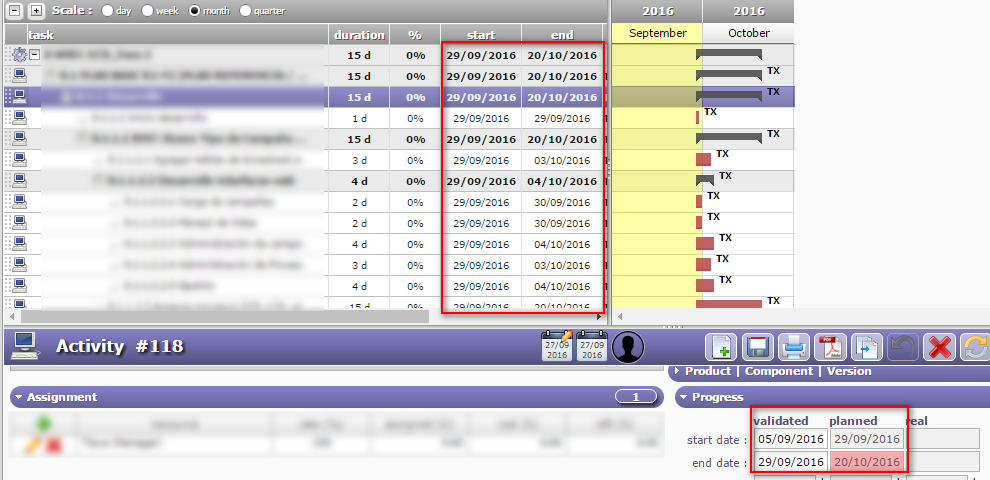
Task: Collapse the Assignment section
Action: [x=18, y=397]
